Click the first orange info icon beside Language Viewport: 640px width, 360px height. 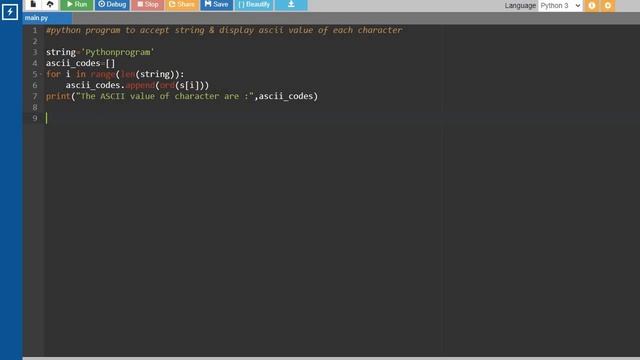(x=592, y=6)
